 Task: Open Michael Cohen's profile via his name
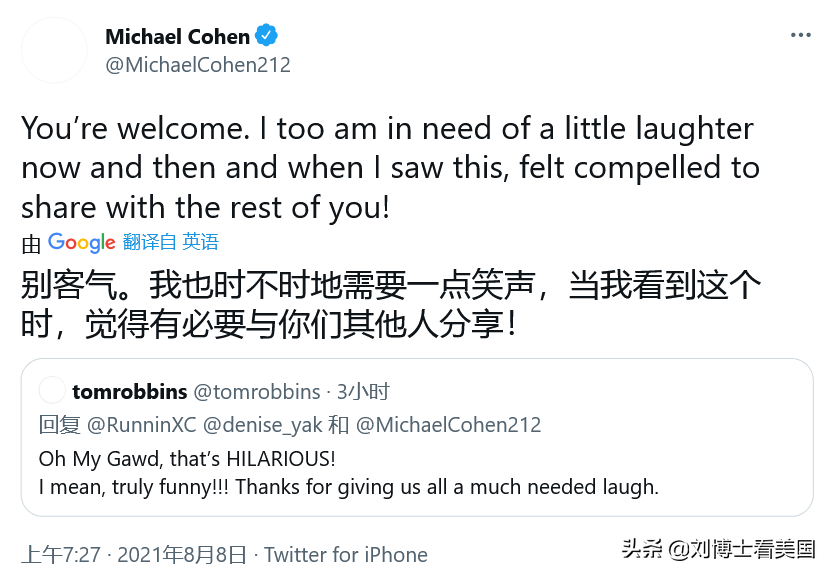[176, 35]
